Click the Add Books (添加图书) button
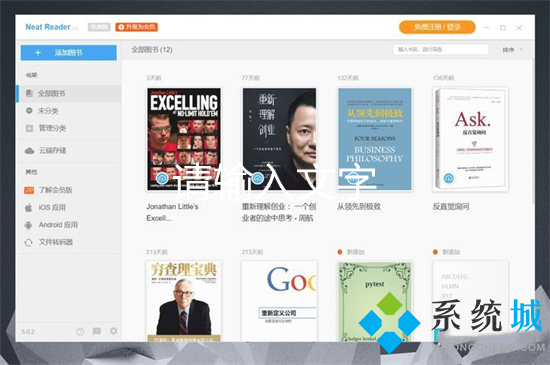The width and height of the screenshot is (550, 365). (x=68, y=53)
